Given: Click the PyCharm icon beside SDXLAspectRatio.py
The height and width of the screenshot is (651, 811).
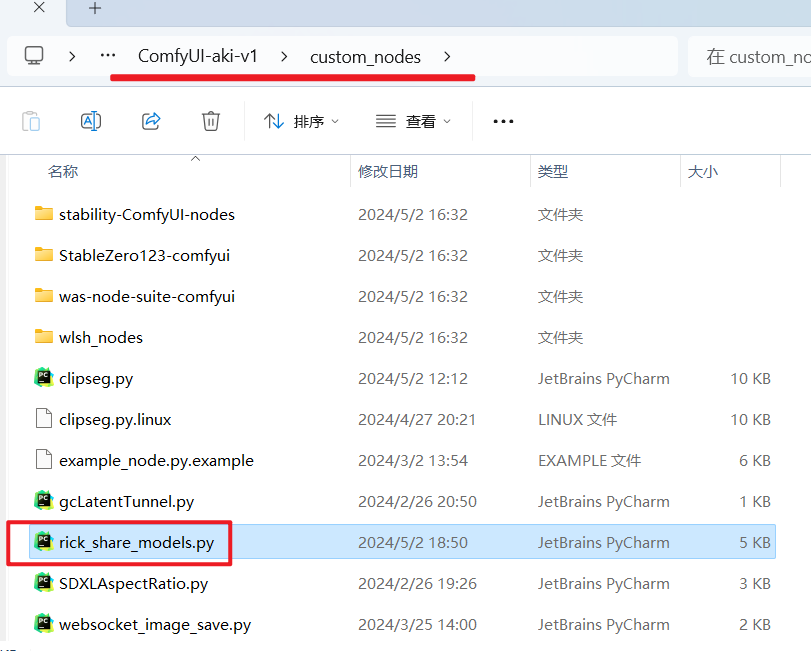Looking at the screenshot, I should click(44, 583).
